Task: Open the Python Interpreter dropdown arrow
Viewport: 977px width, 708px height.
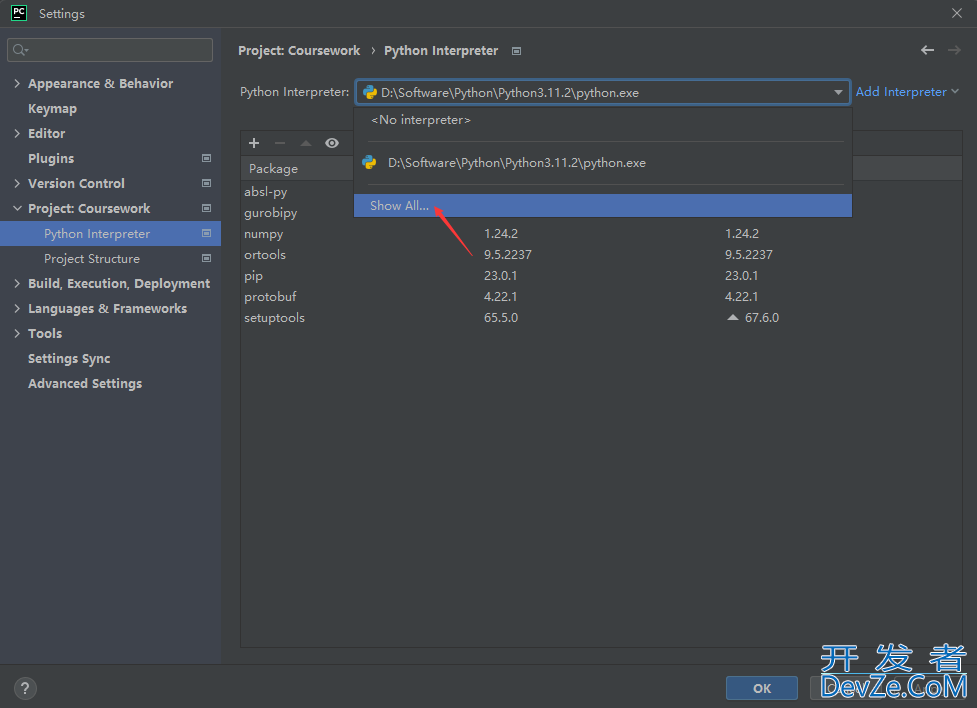Action: [x=838, y=92]
